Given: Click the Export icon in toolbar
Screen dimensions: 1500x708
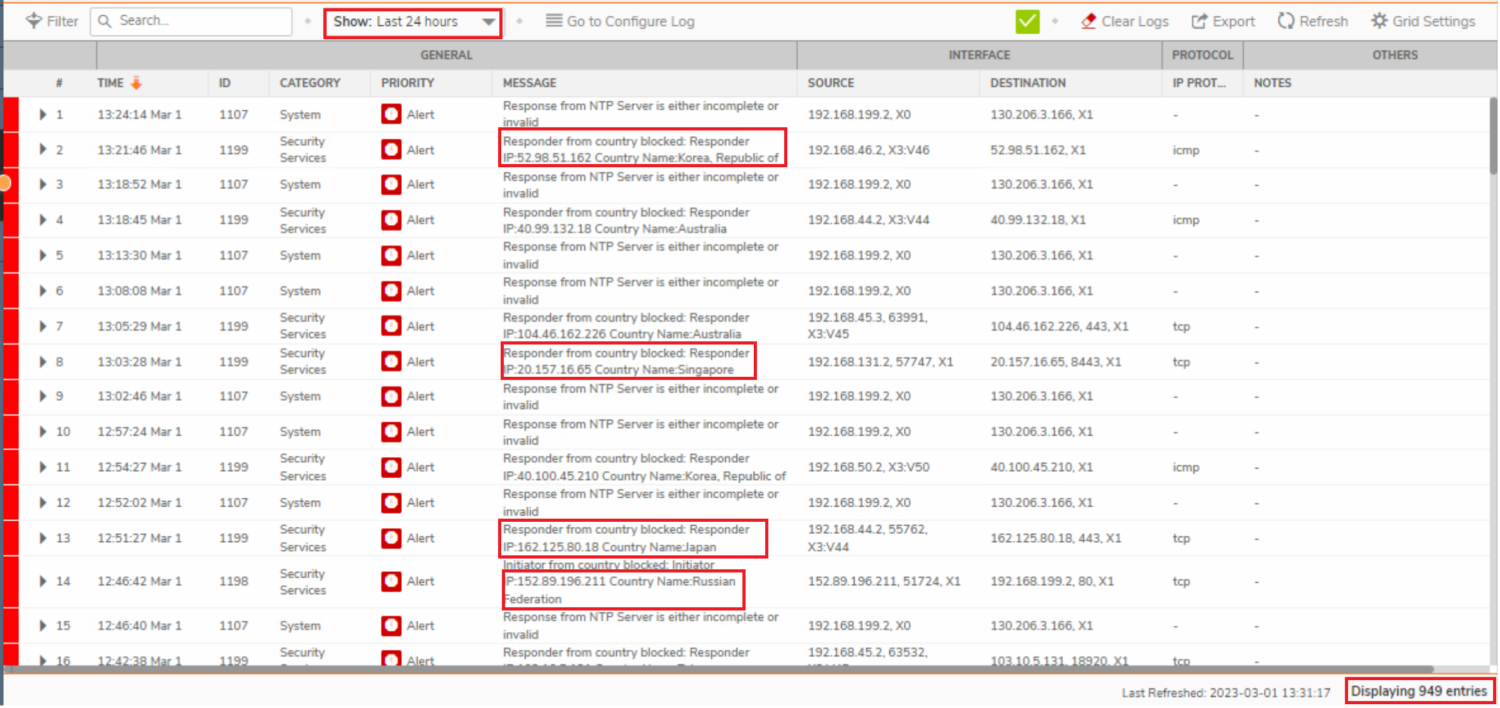Looking at the screenshot, I should (x=1200, y=21).
